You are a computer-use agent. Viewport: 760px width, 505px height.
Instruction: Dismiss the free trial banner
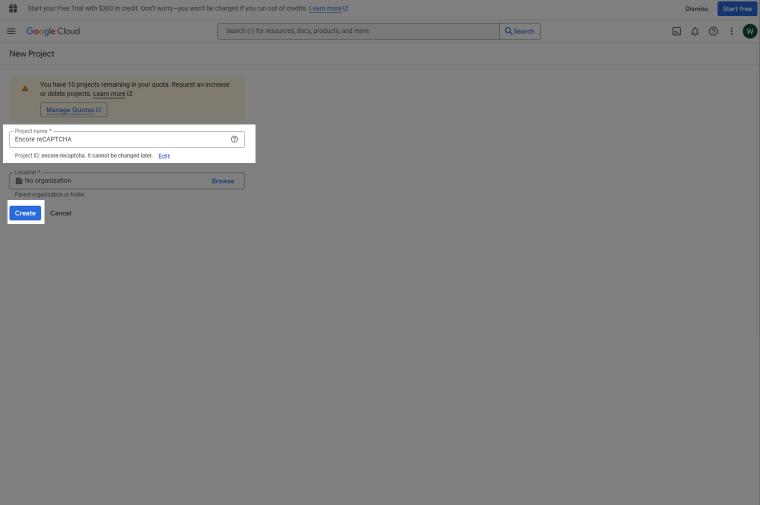point(696,8)
